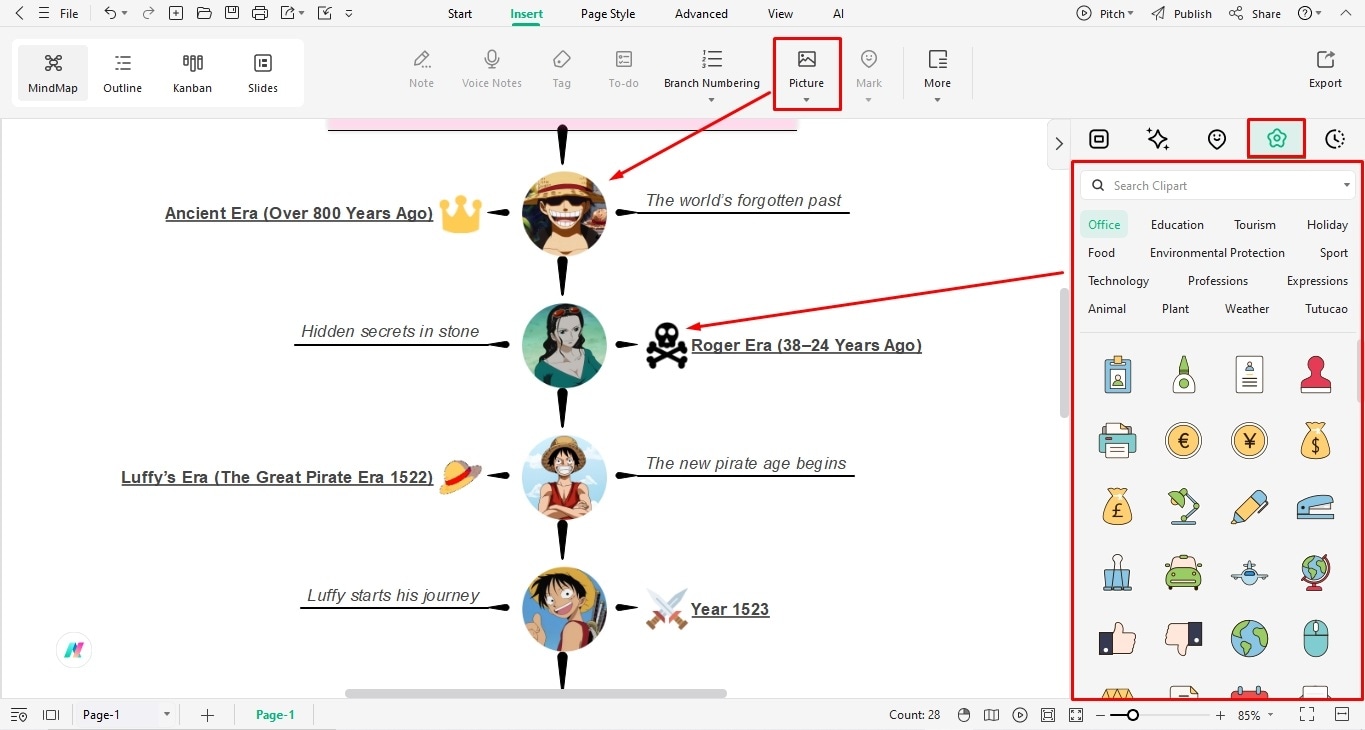Click the horizontal canvas scrollbar
The image size is (1365, 730).
(x=536, y=693)
